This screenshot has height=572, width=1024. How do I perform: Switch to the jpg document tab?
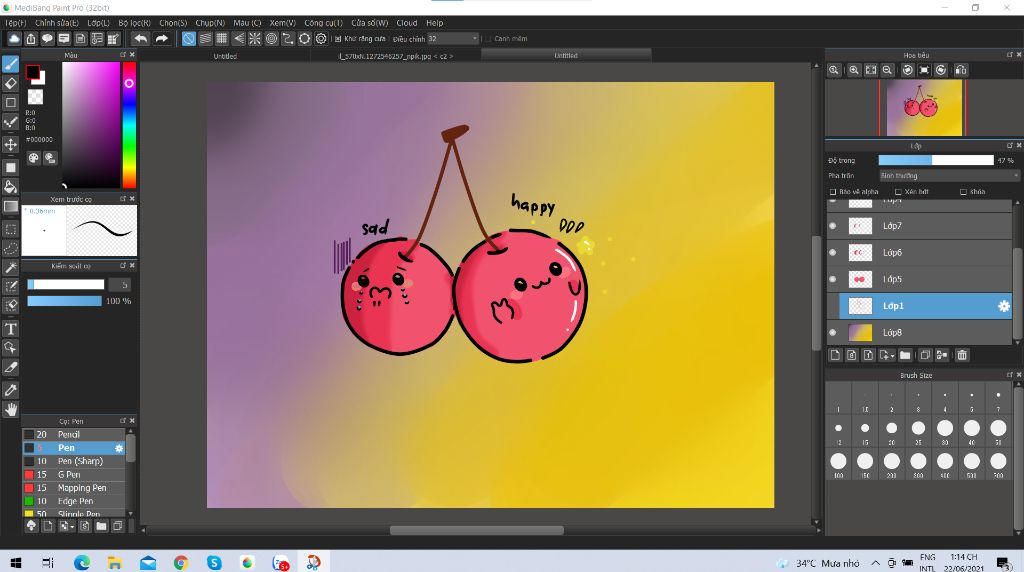(396, 56)
